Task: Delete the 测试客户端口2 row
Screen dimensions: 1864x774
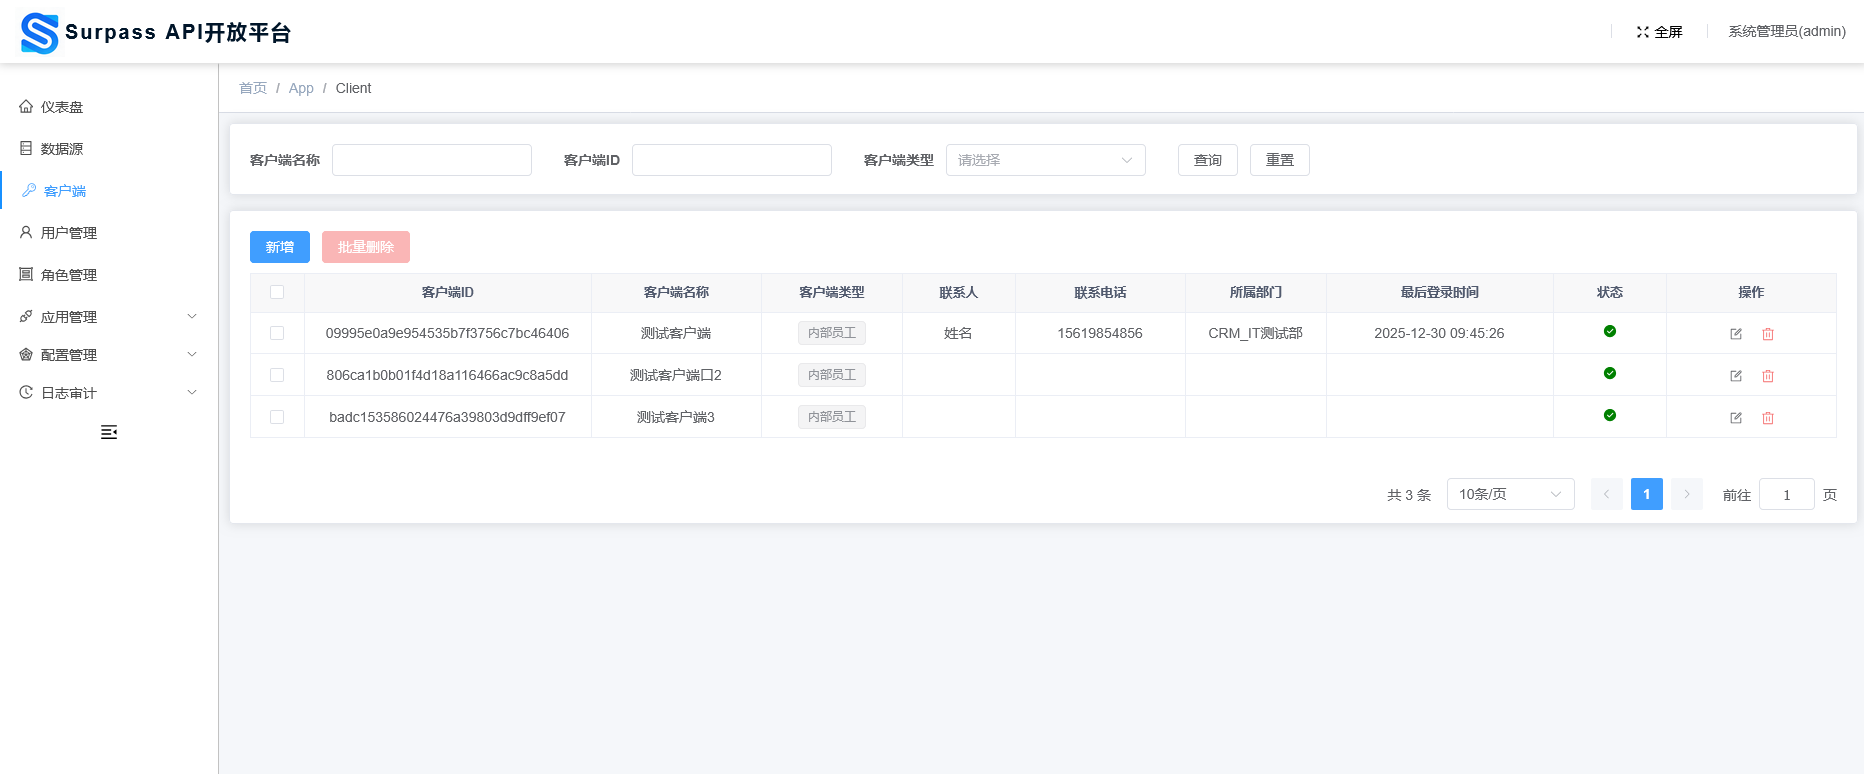Action: click(1768, 376)
